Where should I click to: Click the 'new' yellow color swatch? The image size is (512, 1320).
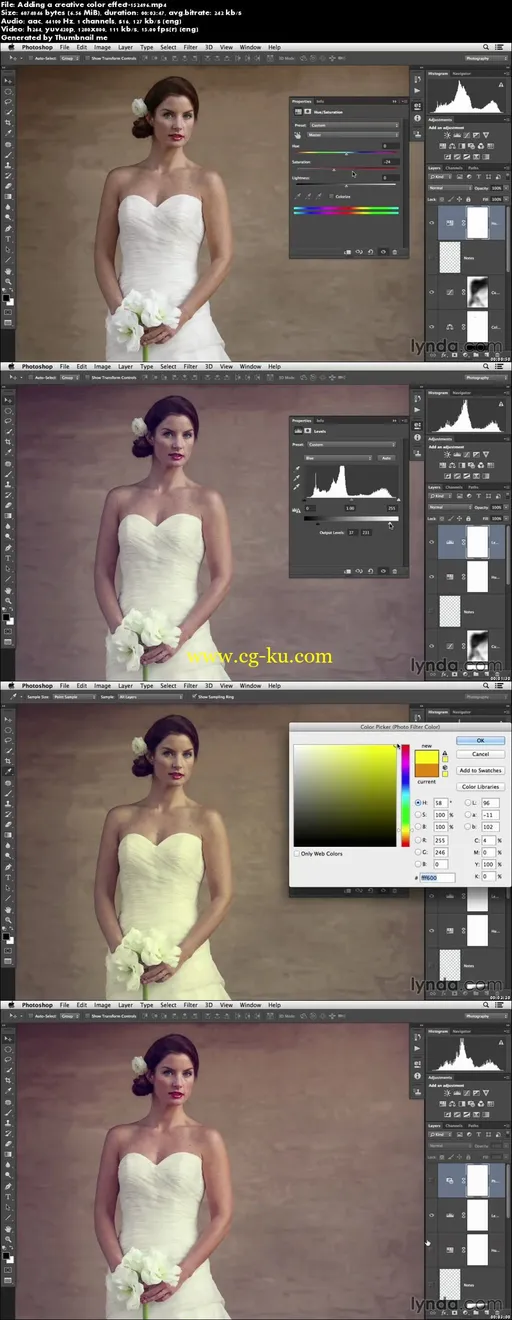coord(427,756)
